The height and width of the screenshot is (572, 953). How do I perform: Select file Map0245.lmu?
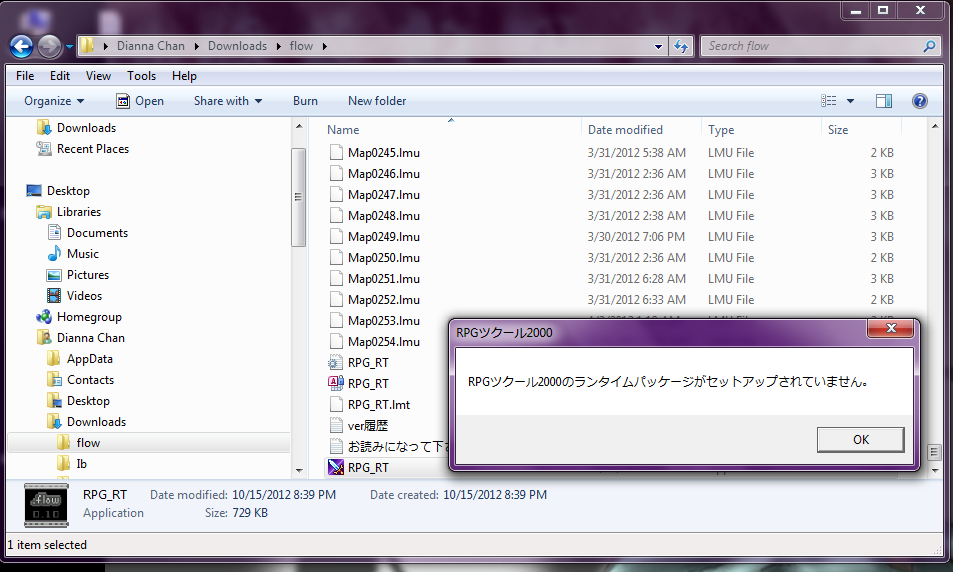tap(384, 153)
